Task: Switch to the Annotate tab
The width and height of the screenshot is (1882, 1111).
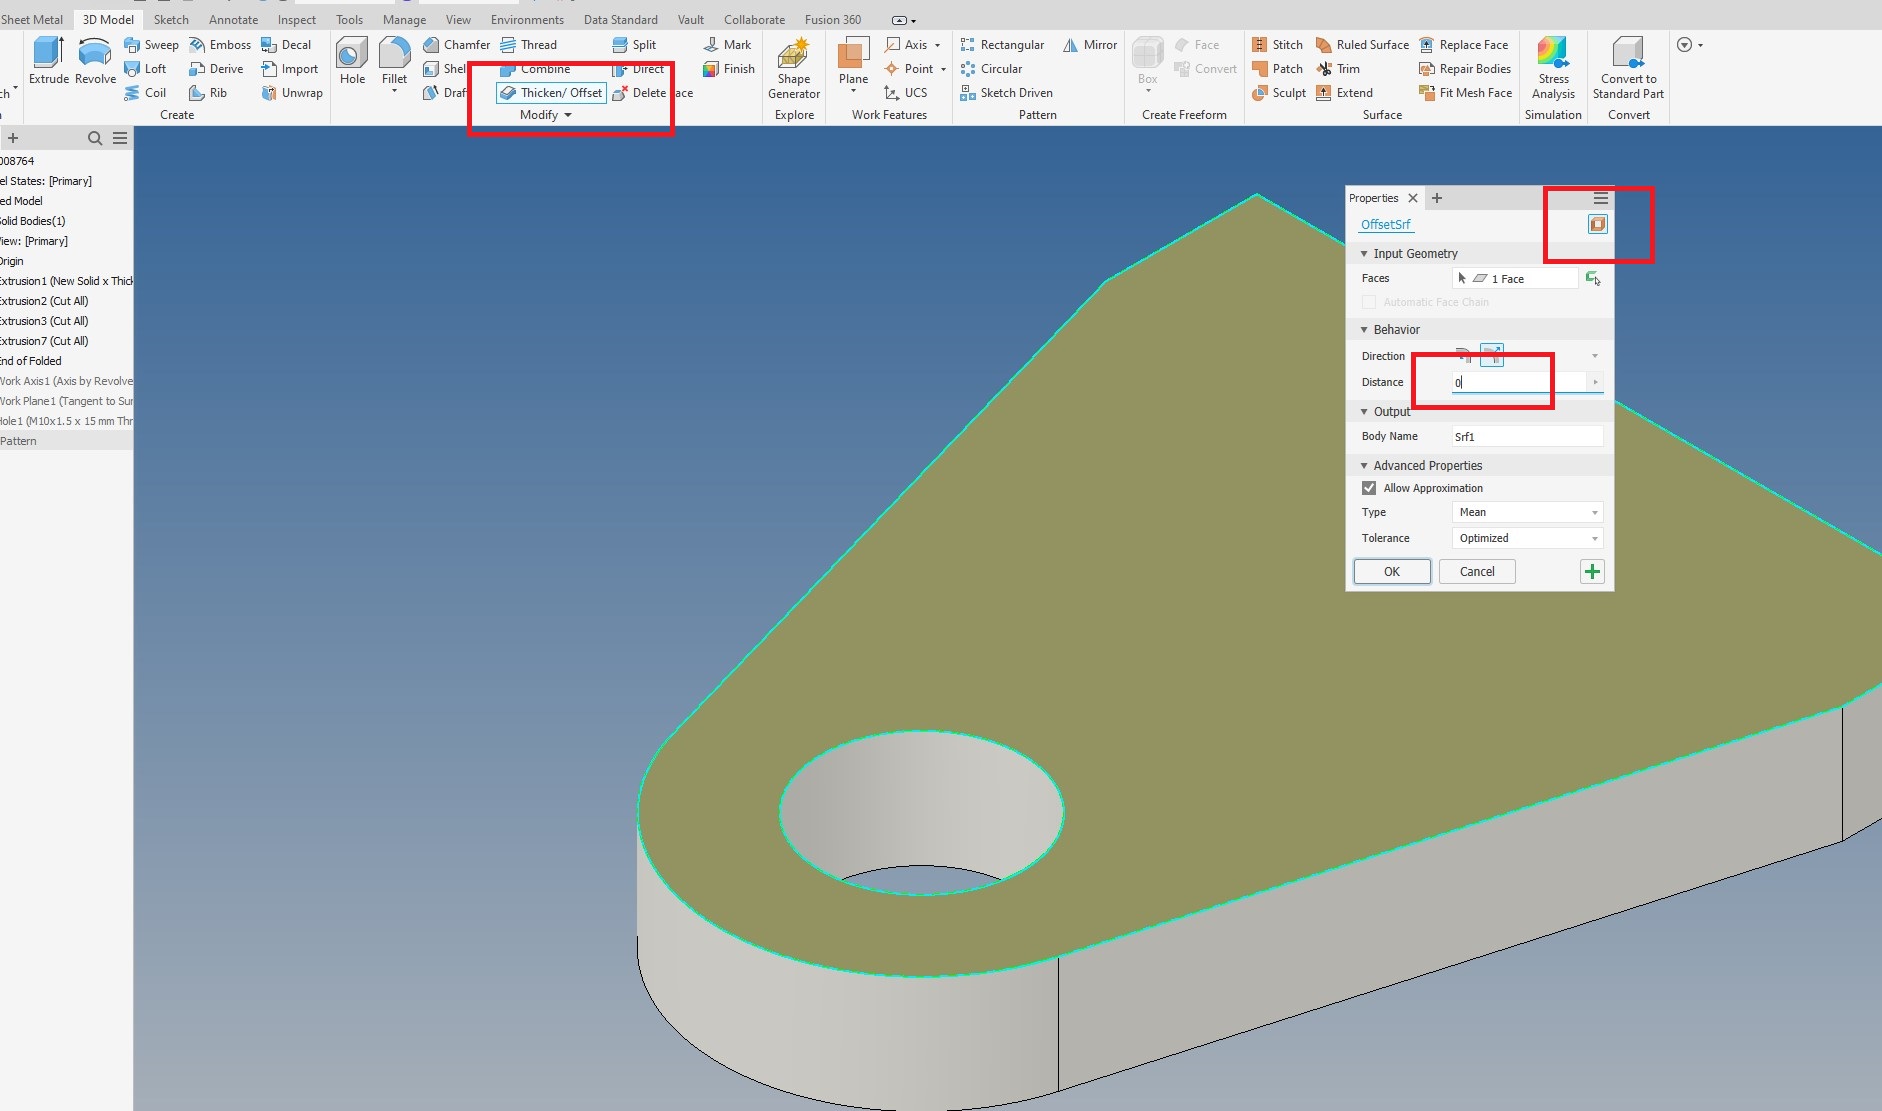Action: tap(233, 19)
